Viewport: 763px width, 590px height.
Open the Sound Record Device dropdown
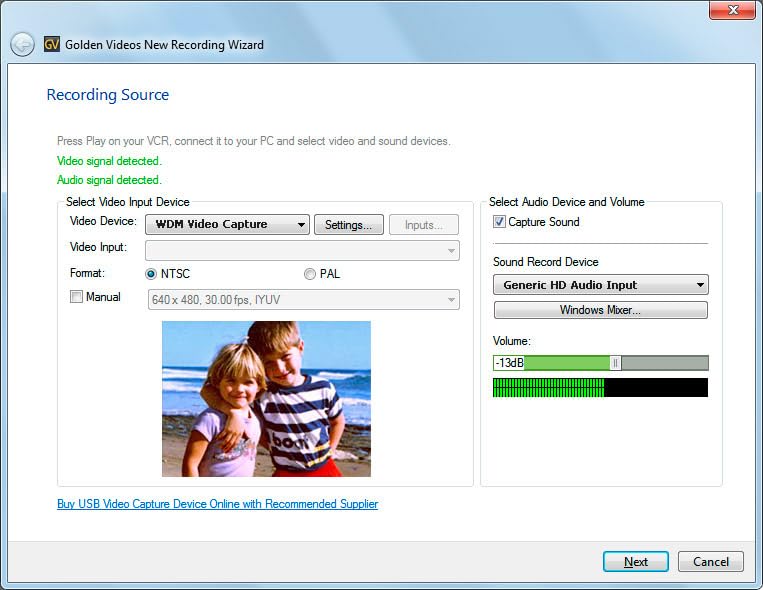coord(600,285)
